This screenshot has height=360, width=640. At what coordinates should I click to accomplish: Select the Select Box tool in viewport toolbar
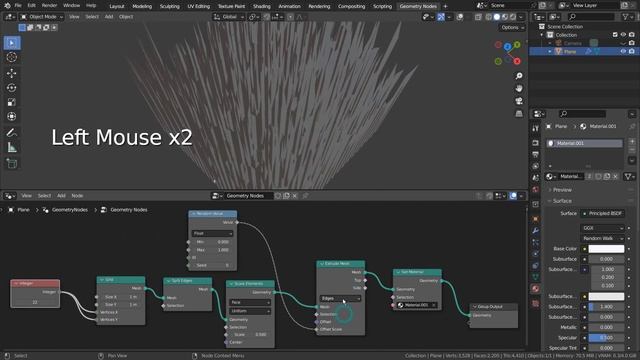coord(12,43)
